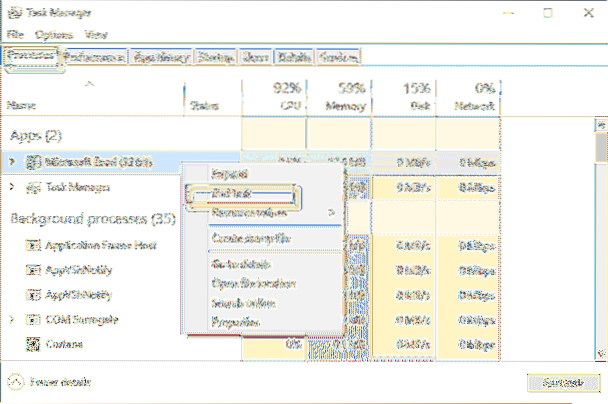Expand the Task Manager process entry
This screenshot has width=608, height=404.
pos(12,187)
